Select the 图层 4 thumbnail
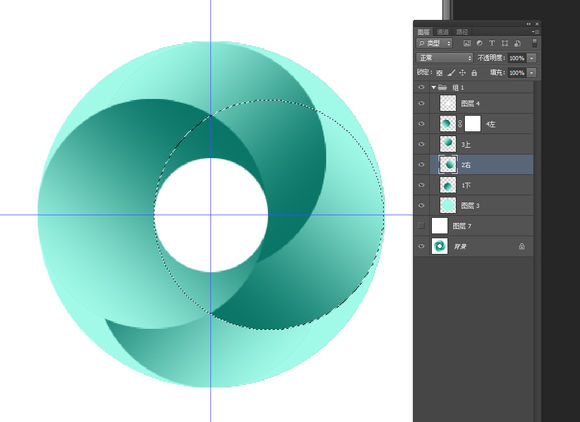The image size is (580, 422). (448, 103)
